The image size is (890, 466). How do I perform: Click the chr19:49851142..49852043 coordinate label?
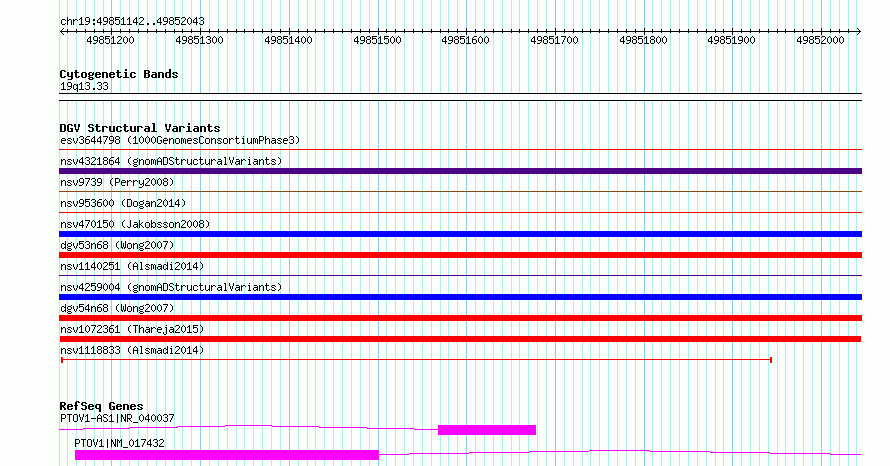coord(132,22)
